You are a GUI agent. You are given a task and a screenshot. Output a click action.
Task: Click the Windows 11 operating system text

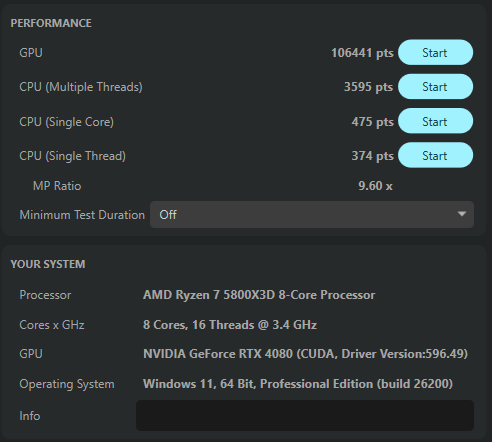tap(298, 384)
